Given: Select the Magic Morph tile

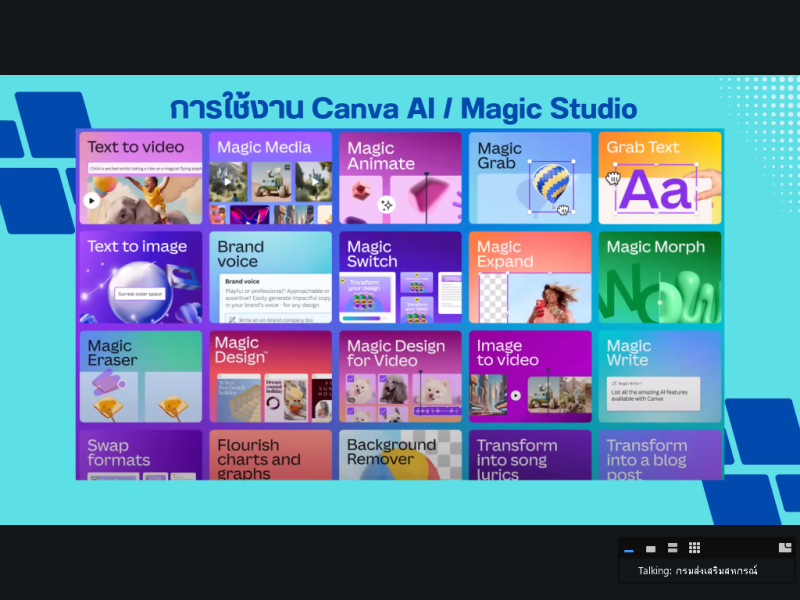Looking at the screenshot, I should click(660, 277).
